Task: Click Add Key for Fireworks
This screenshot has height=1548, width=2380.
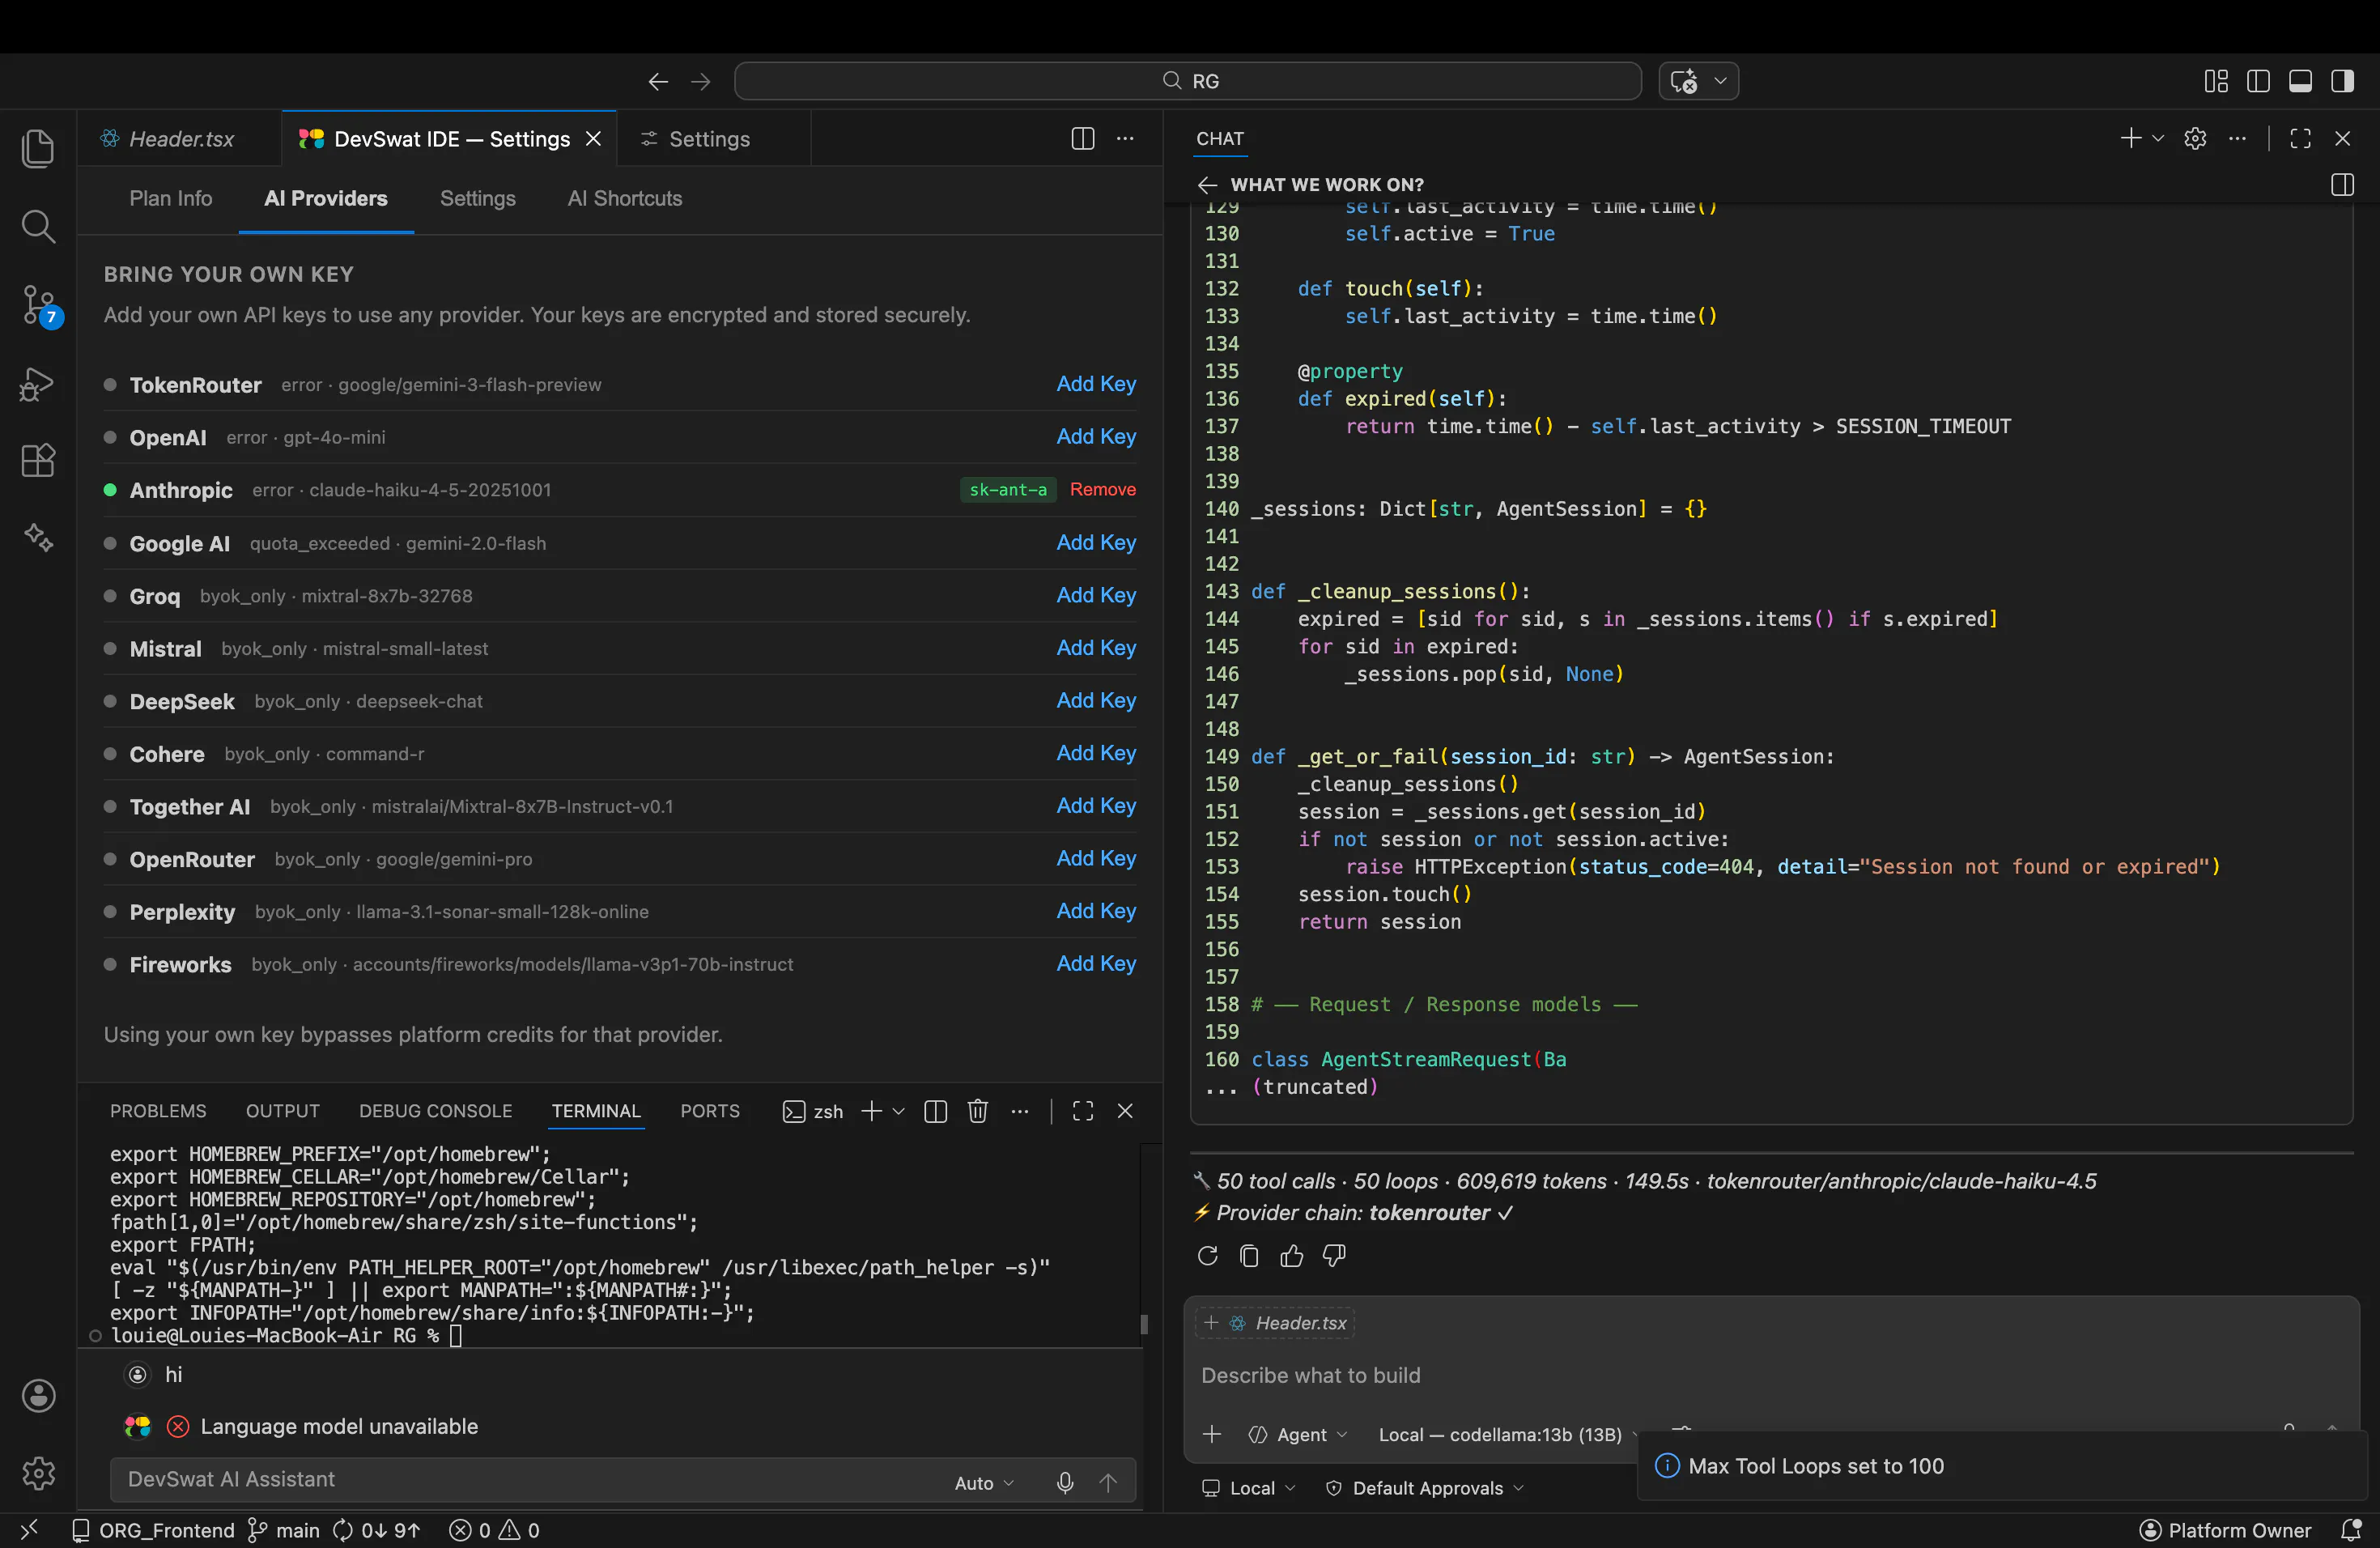Action: [x=1096, y=963]
